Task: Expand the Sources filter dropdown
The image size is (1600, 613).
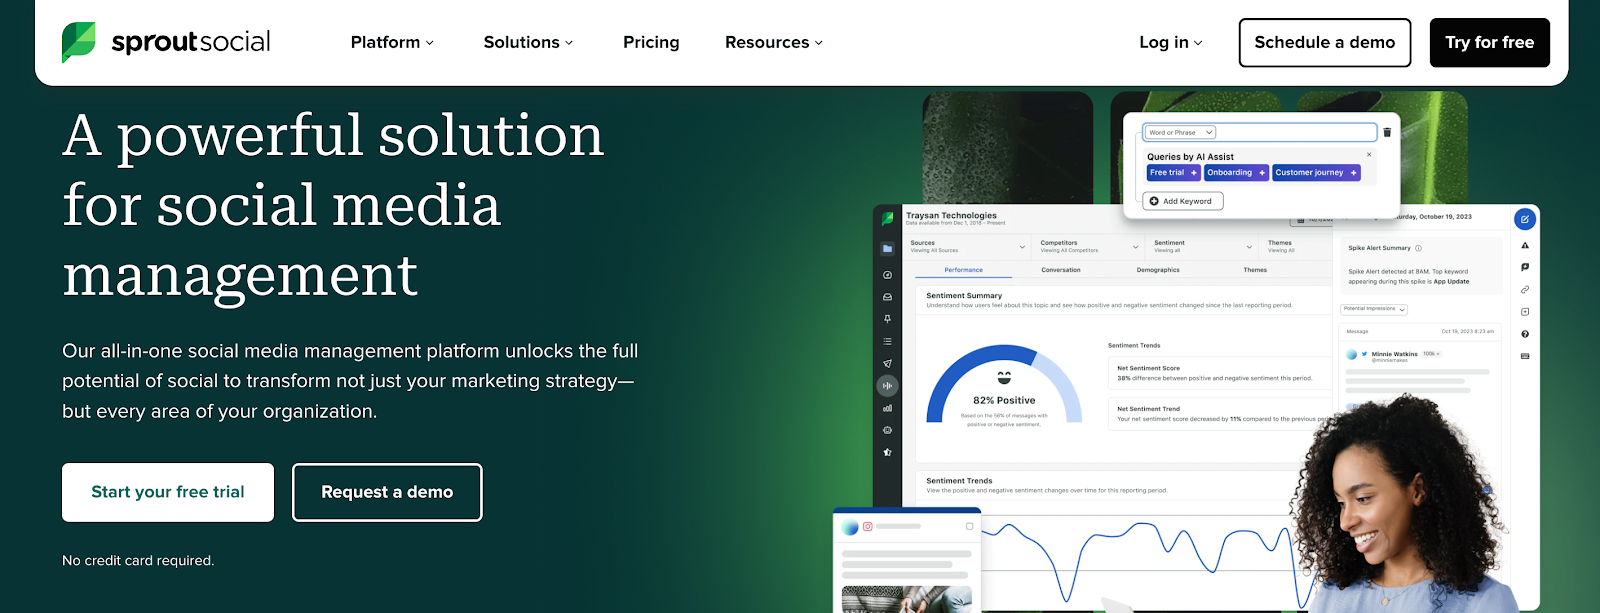Action: coord(967,246)
